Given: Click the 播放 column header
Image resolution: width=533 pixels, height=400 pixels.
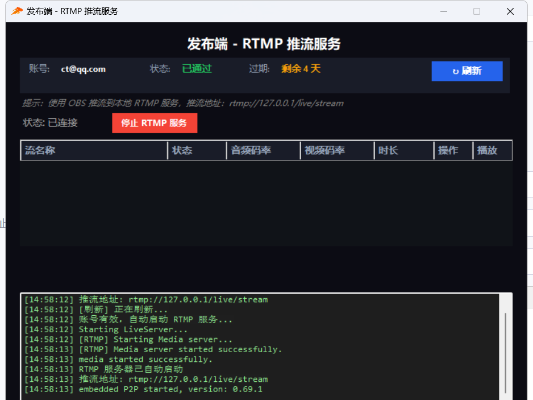Looking at the screenshot, I should pos(493,151).
